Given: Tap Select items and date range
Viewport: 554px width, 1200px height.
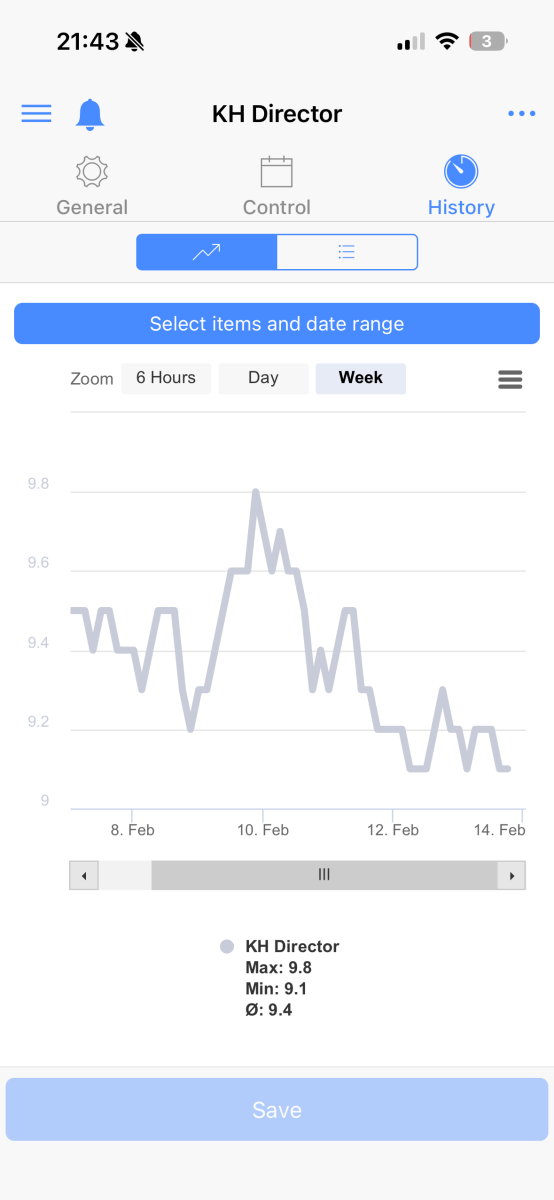Looking at the screenshot, I should (277, 324).
